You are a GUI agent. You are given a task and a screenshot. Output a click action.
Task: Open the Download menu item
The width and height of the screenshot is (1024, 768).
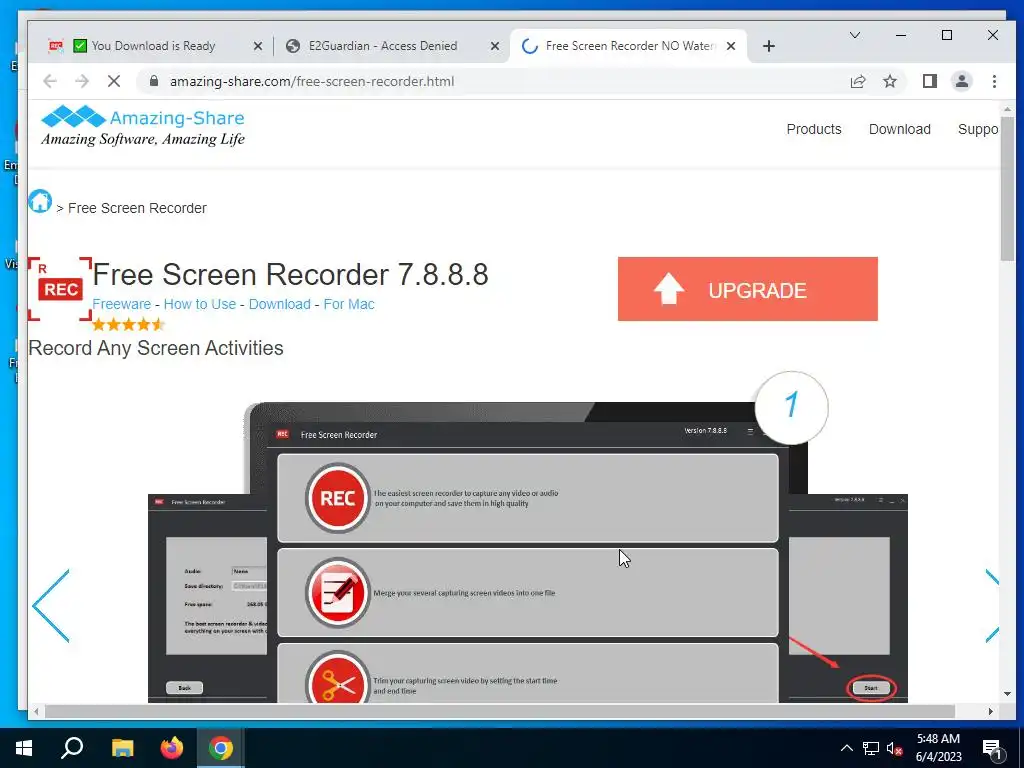[x=899, y=129]
